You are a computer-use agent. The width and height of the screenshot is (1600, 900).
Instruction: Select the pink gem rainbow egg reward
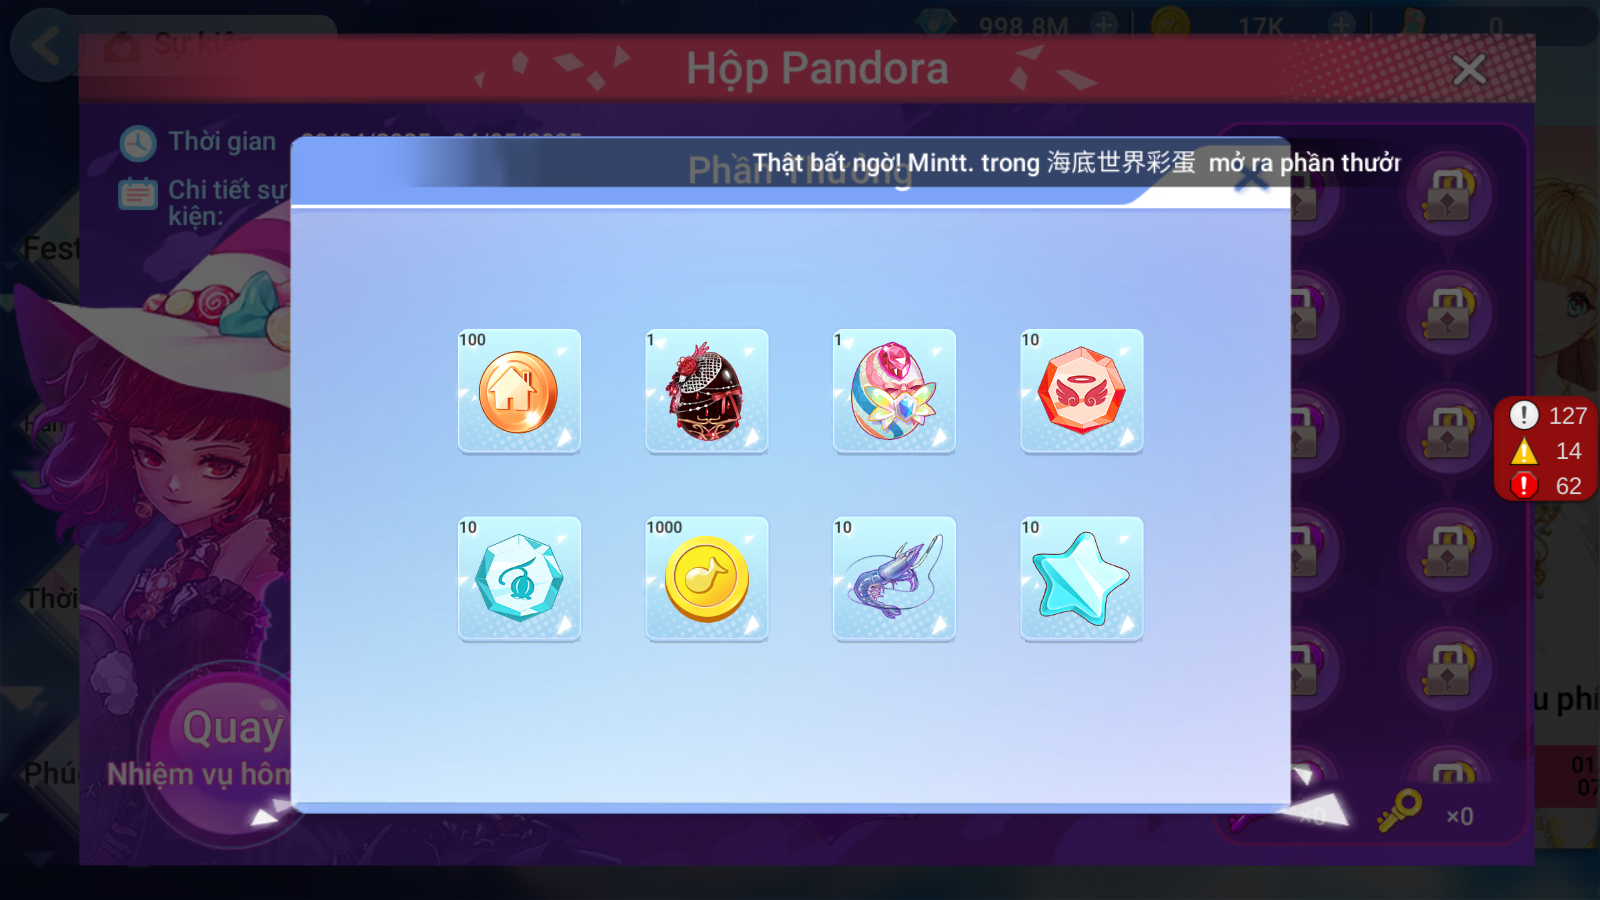click(894, 391)
